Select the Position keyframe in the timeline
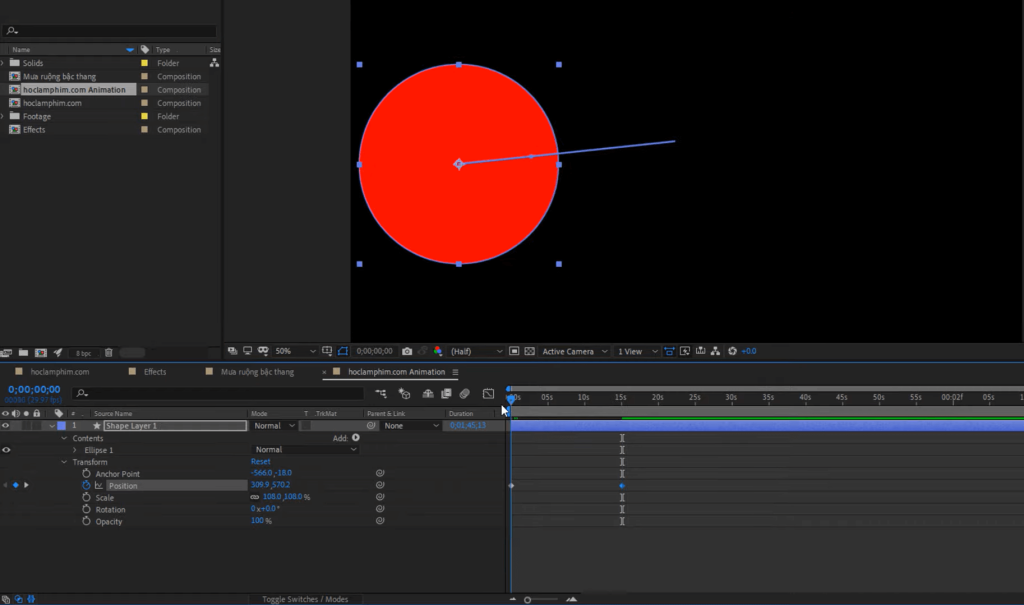Viewport: 1024px width, 605px height. [622, 485]
